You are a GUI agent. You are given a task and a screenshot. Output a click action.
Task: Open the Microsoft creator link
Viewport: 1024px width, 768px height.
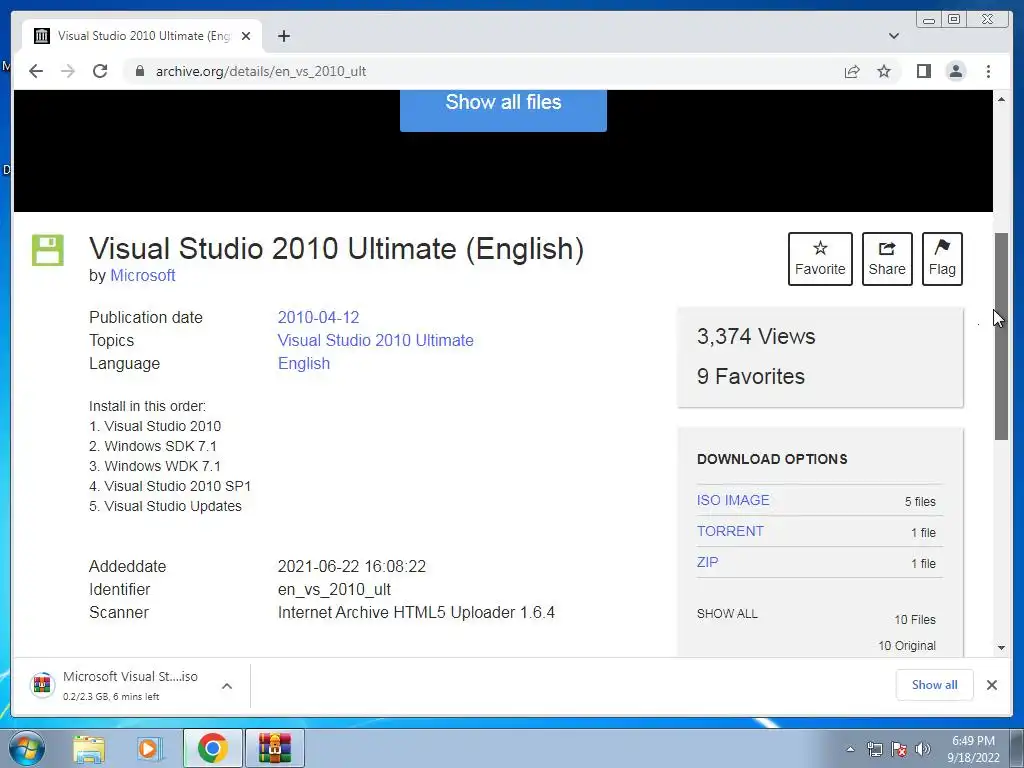[x=142, y=276]
